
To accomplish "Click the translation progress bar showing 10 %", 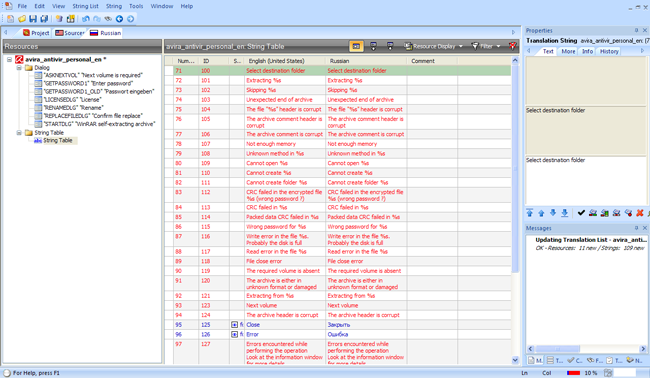I will pyautogui.click(x=574, y=373).
